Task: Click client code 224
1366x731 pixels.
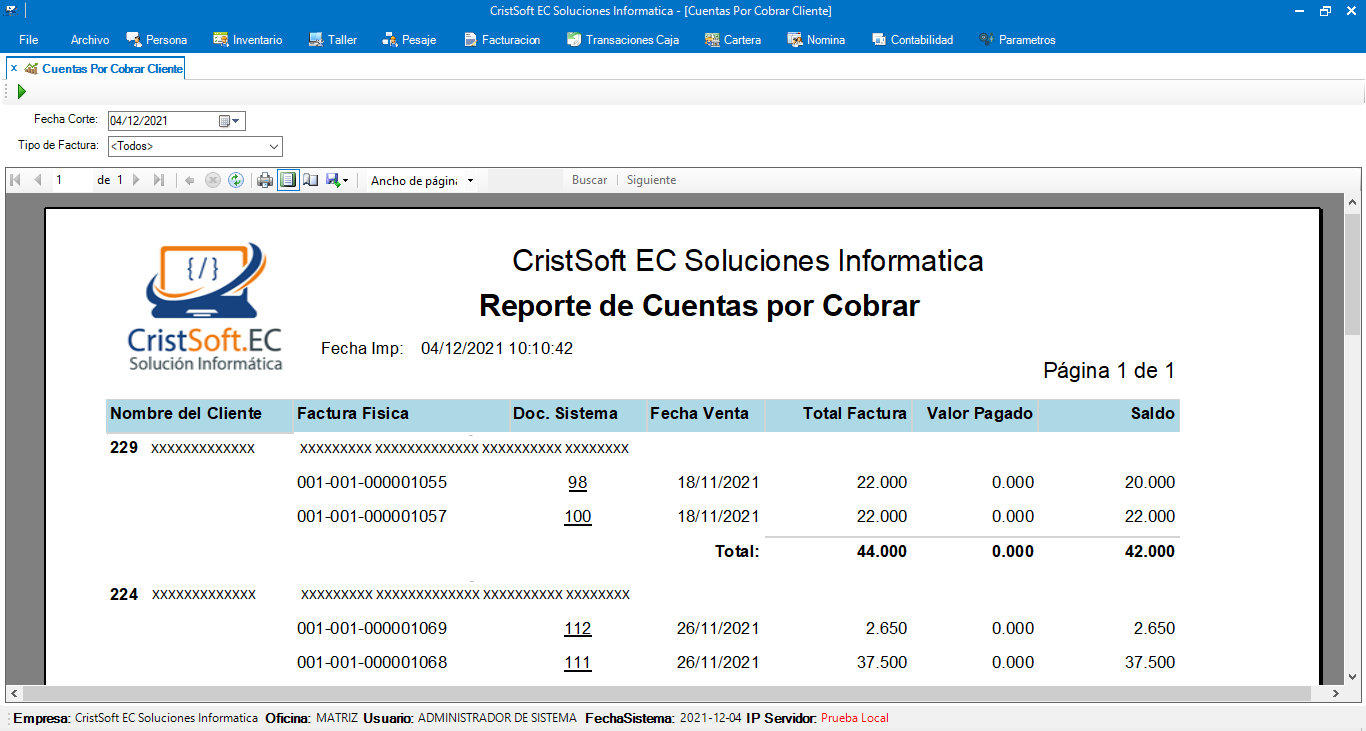Action: click(x=124, y=594)
